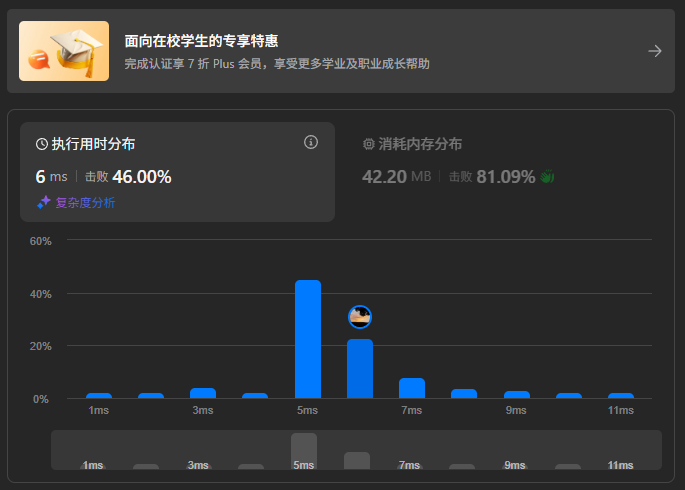
Task: Open the 复杂度分析 link
Action: (x=85, y=203)
